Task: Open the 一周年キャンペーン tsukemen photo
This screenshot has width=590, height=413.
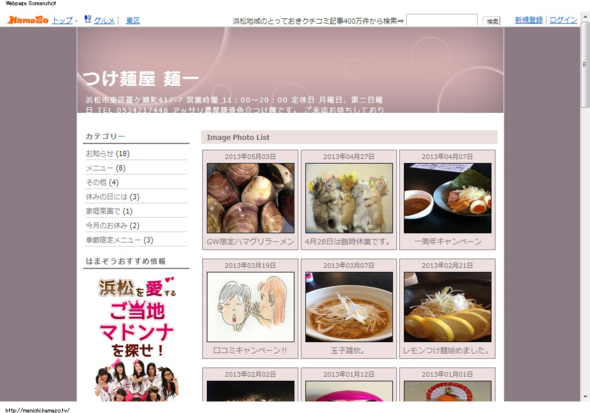Action: pos(447,198)
